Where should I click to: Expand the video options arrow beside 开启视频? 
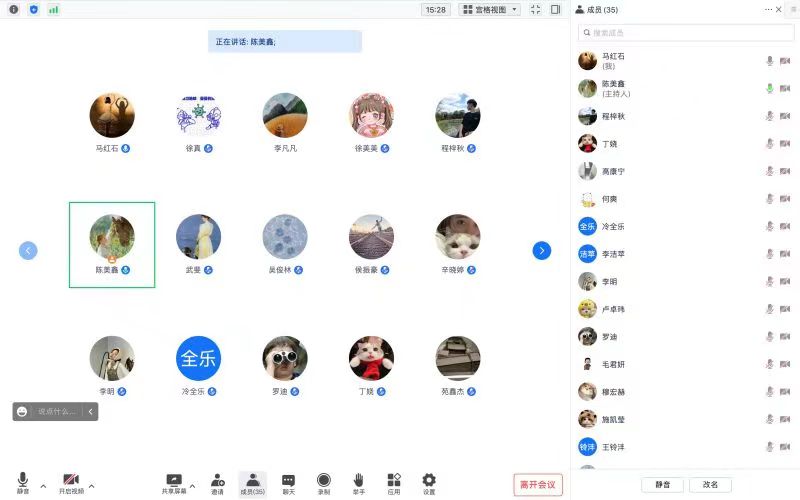click(x=92, y=486)
